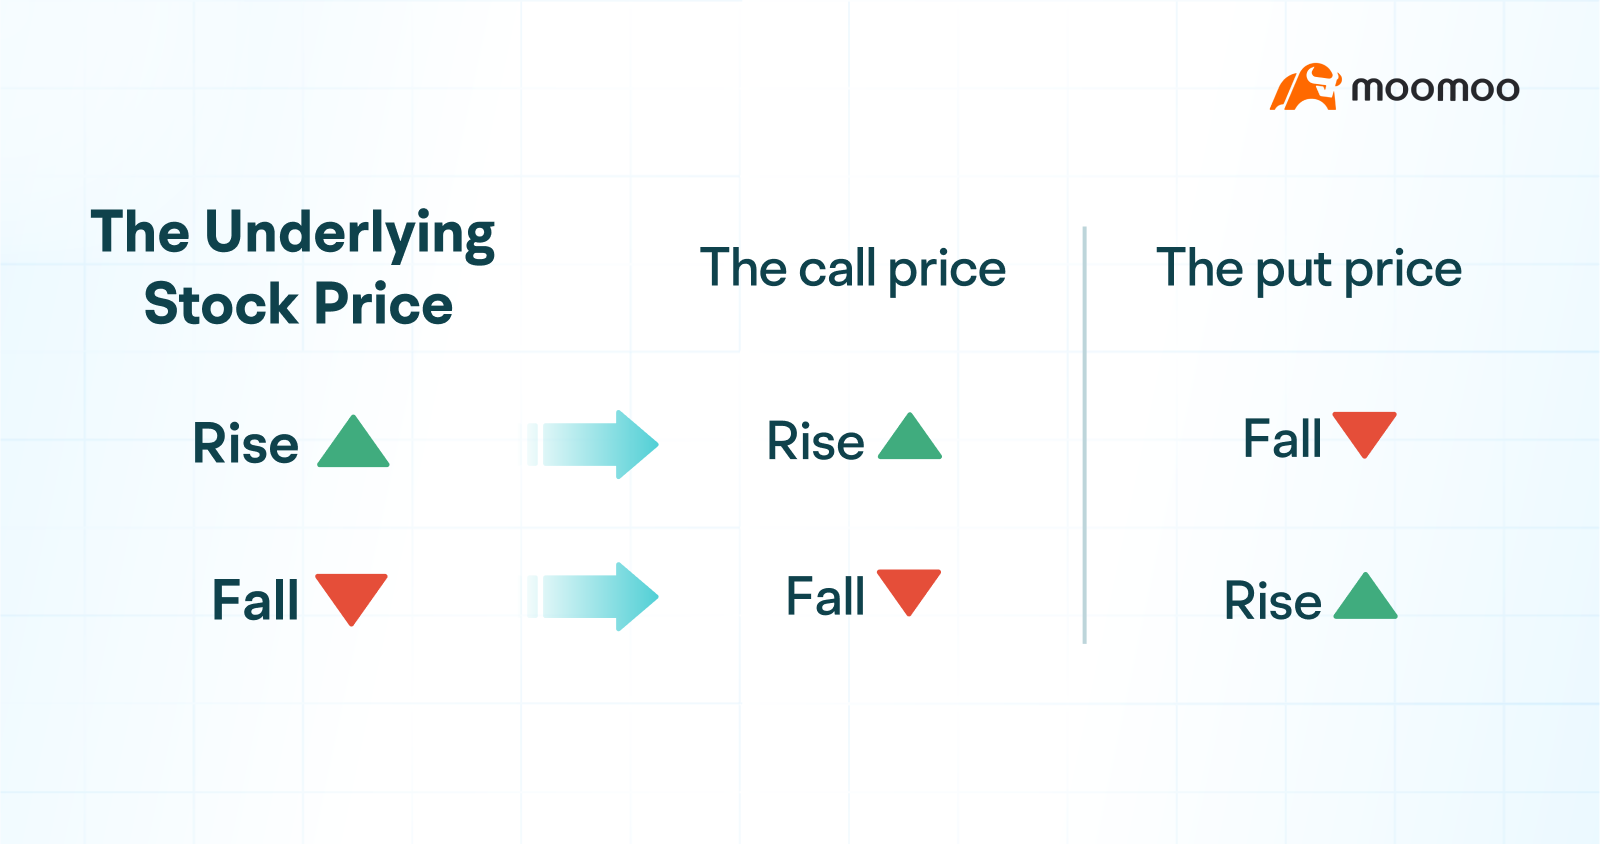Click the 'Rise' text in call price column

815,441
